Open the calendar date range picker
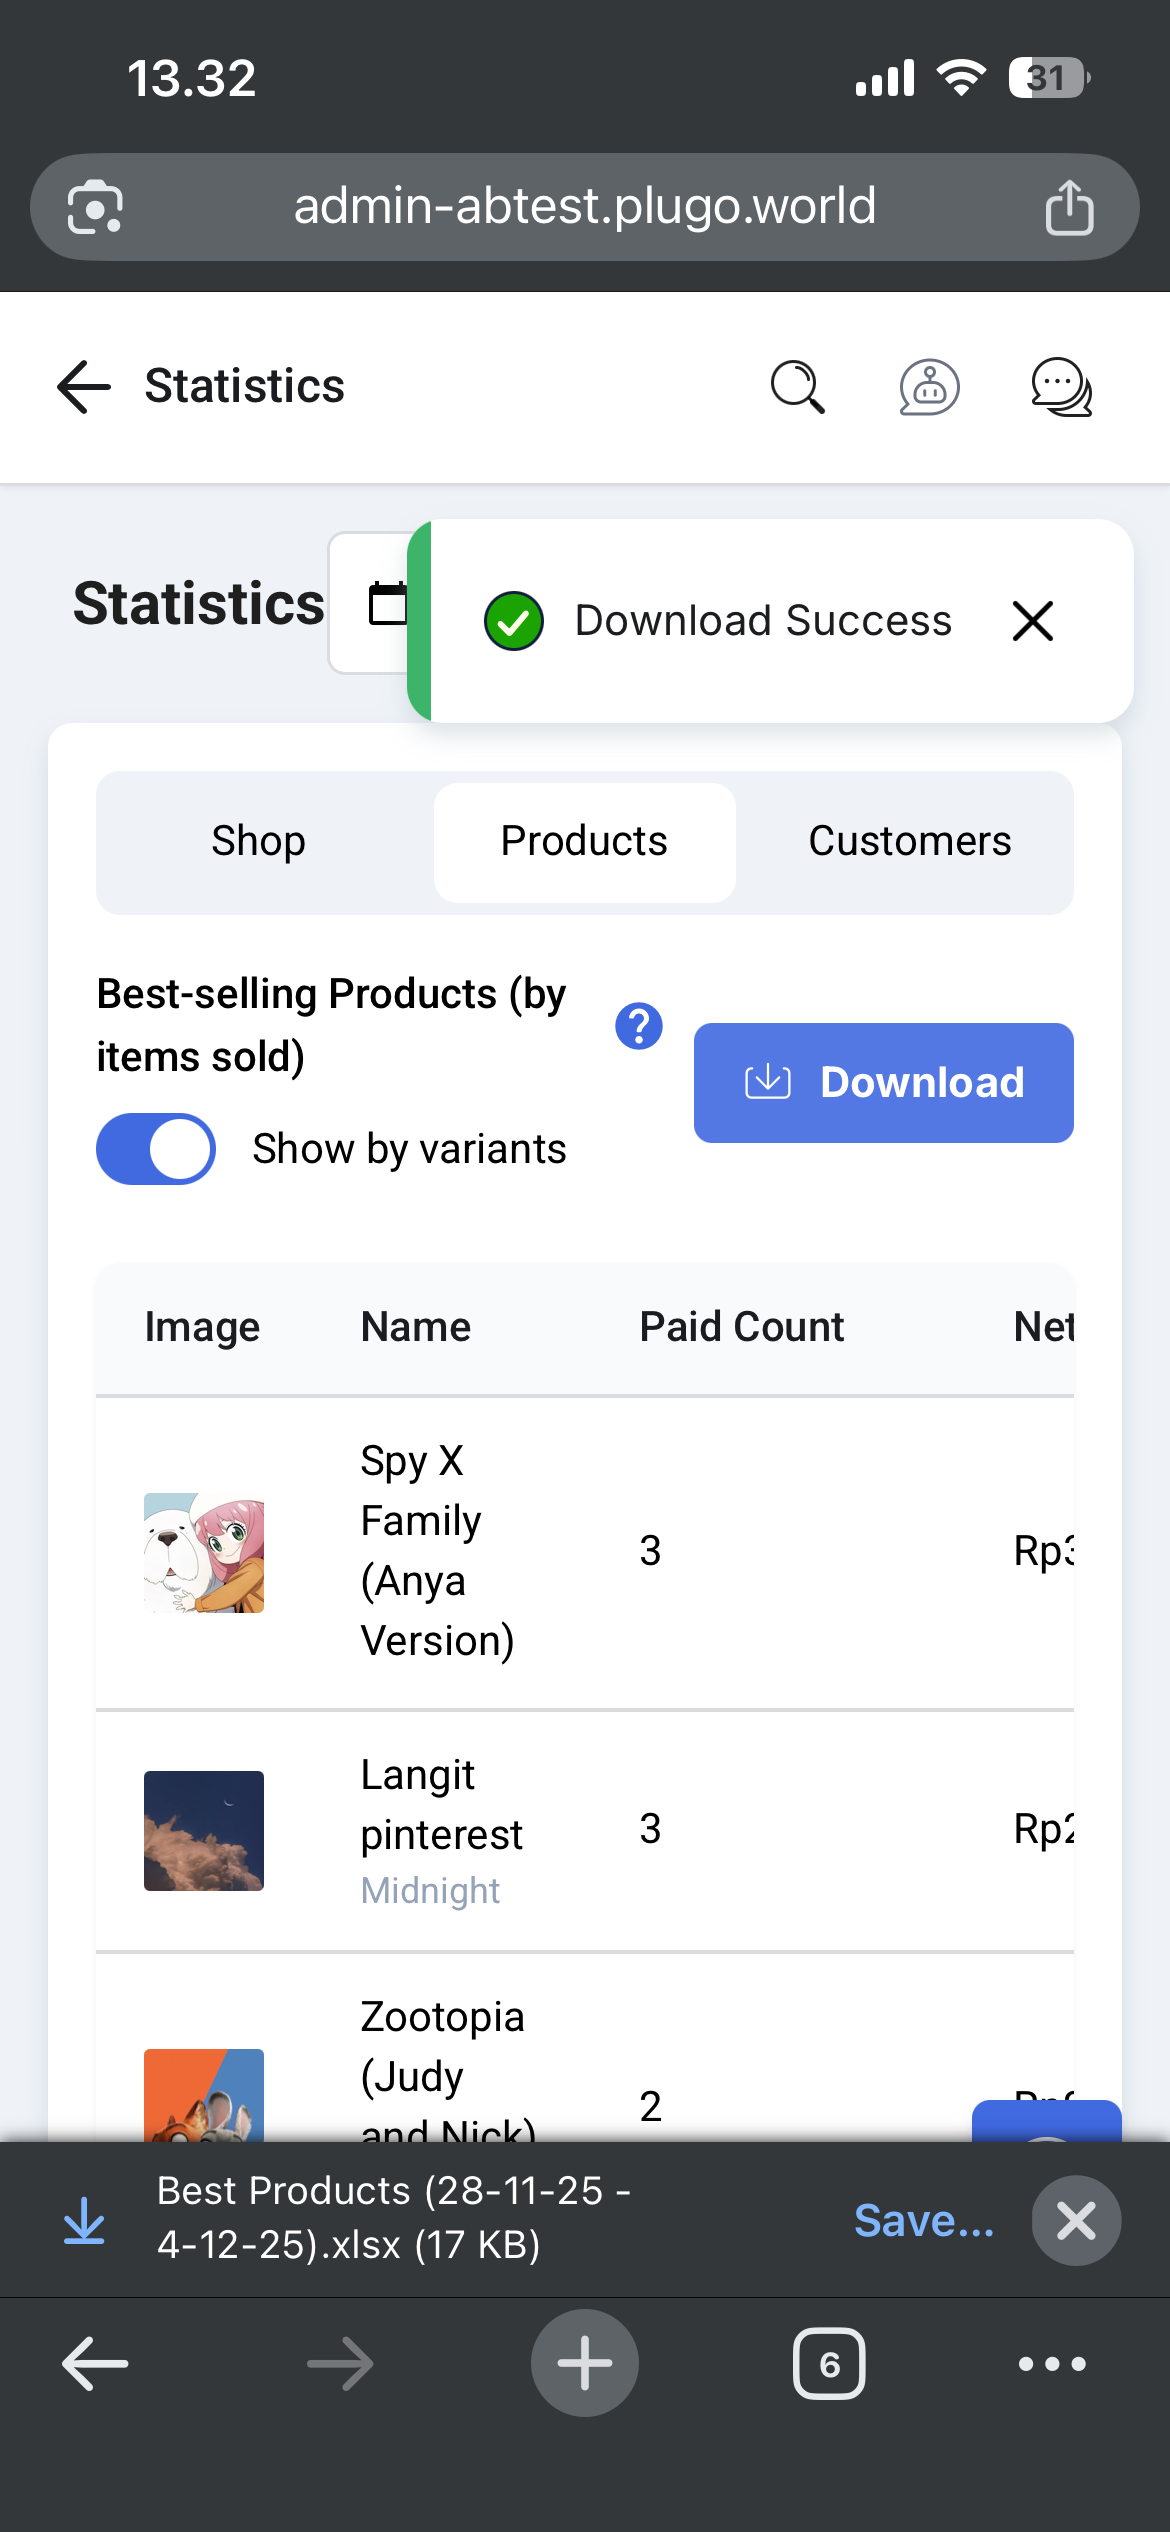This screenshot has width=1170, height=2532. point(386,603)
